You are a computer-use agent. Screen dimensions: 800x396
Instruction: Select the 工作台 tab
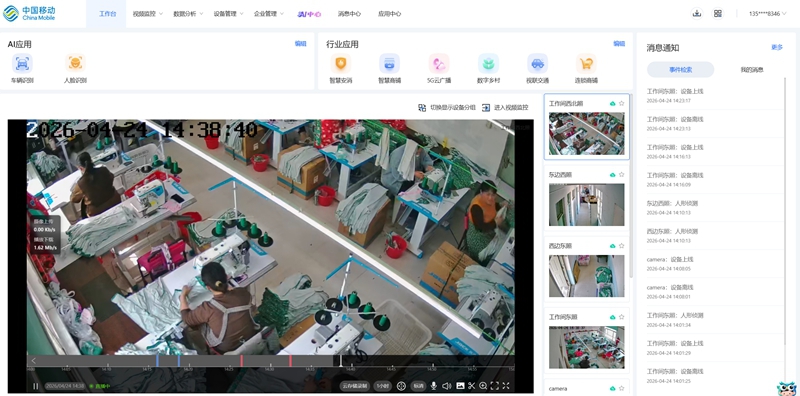(x=107, y=14)
